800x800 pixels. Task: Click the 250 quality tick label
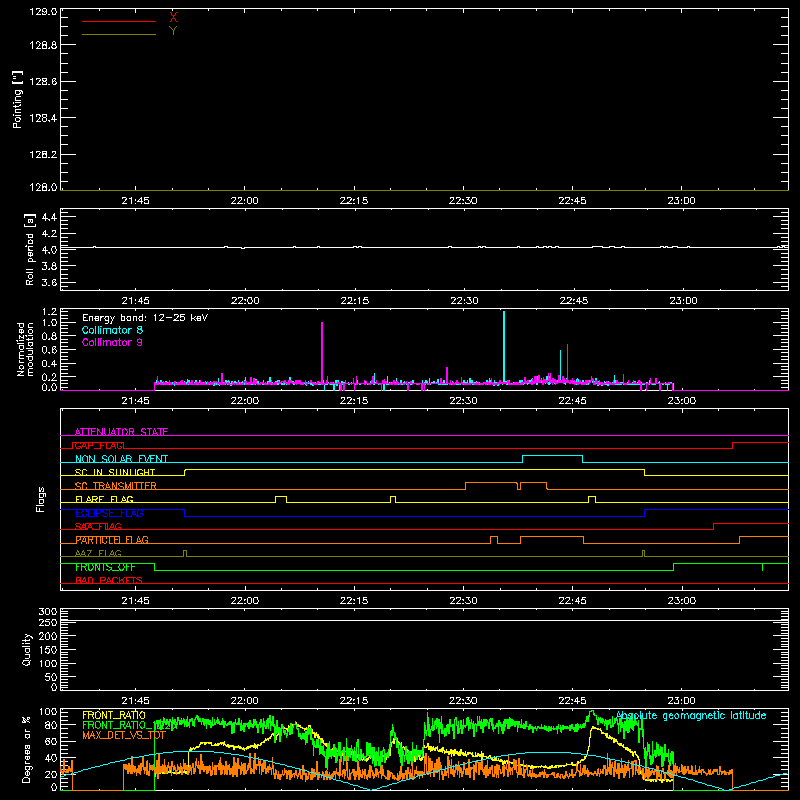tap(48, 623)
